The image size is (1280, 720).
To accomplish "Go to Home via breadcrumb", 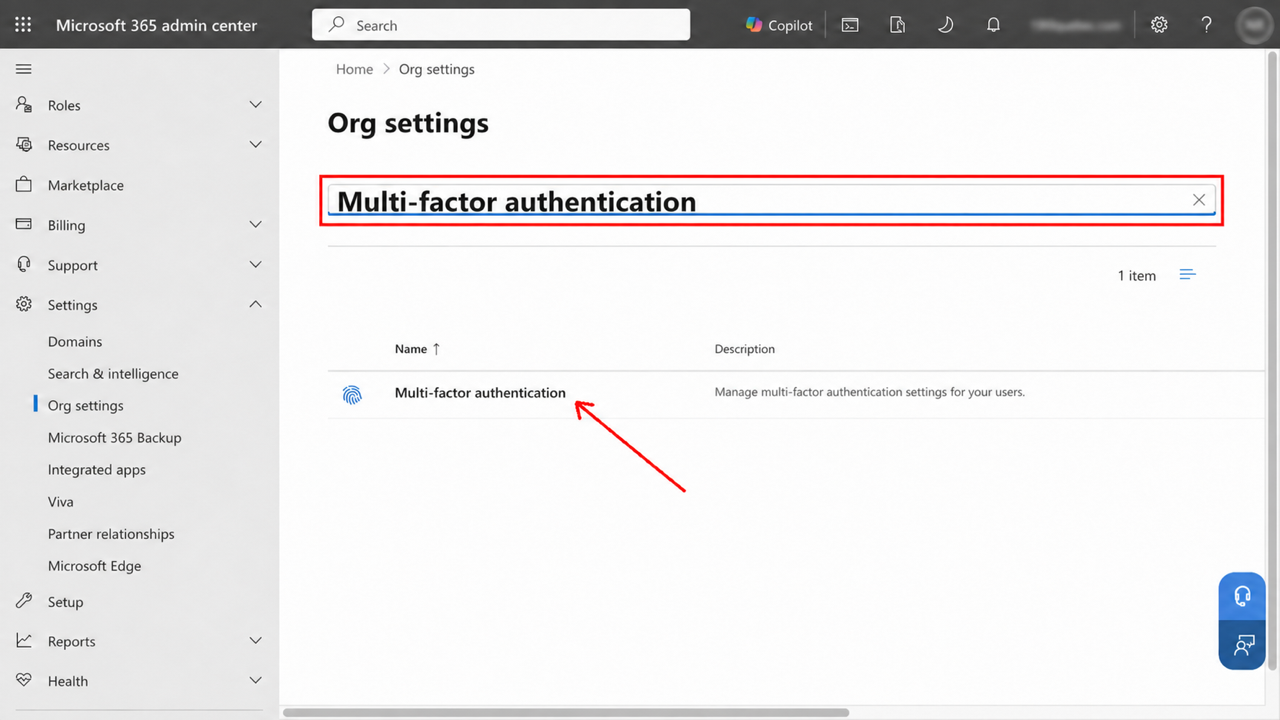I will [354, 69].
